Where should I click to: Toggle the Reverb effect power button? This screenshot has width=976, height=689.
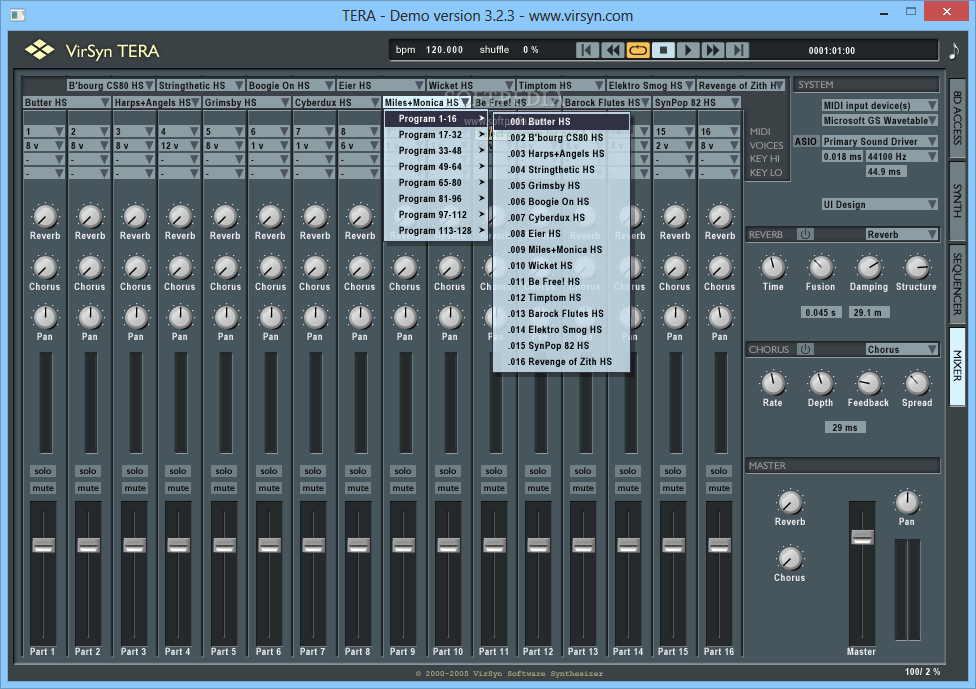pyautogui.click(x=805, y=234)
